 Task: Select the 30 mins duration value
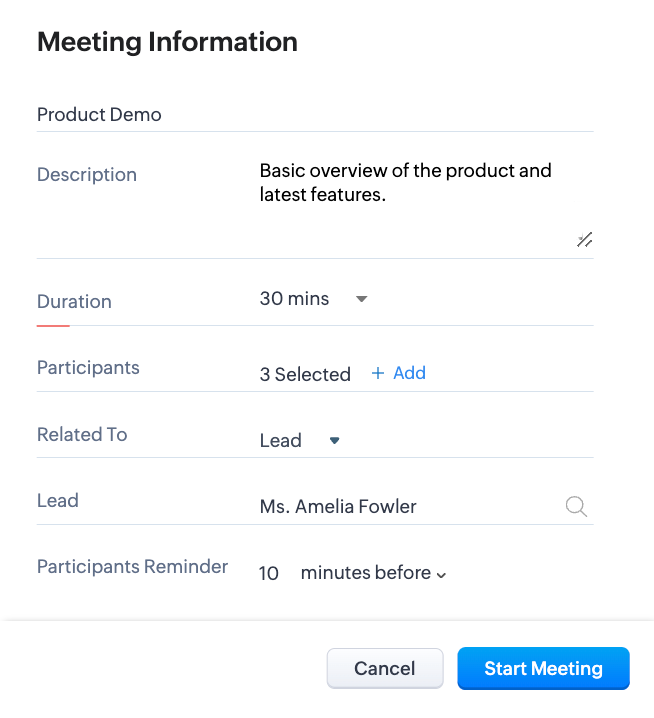pyautogui.click(x=294, y=299)
